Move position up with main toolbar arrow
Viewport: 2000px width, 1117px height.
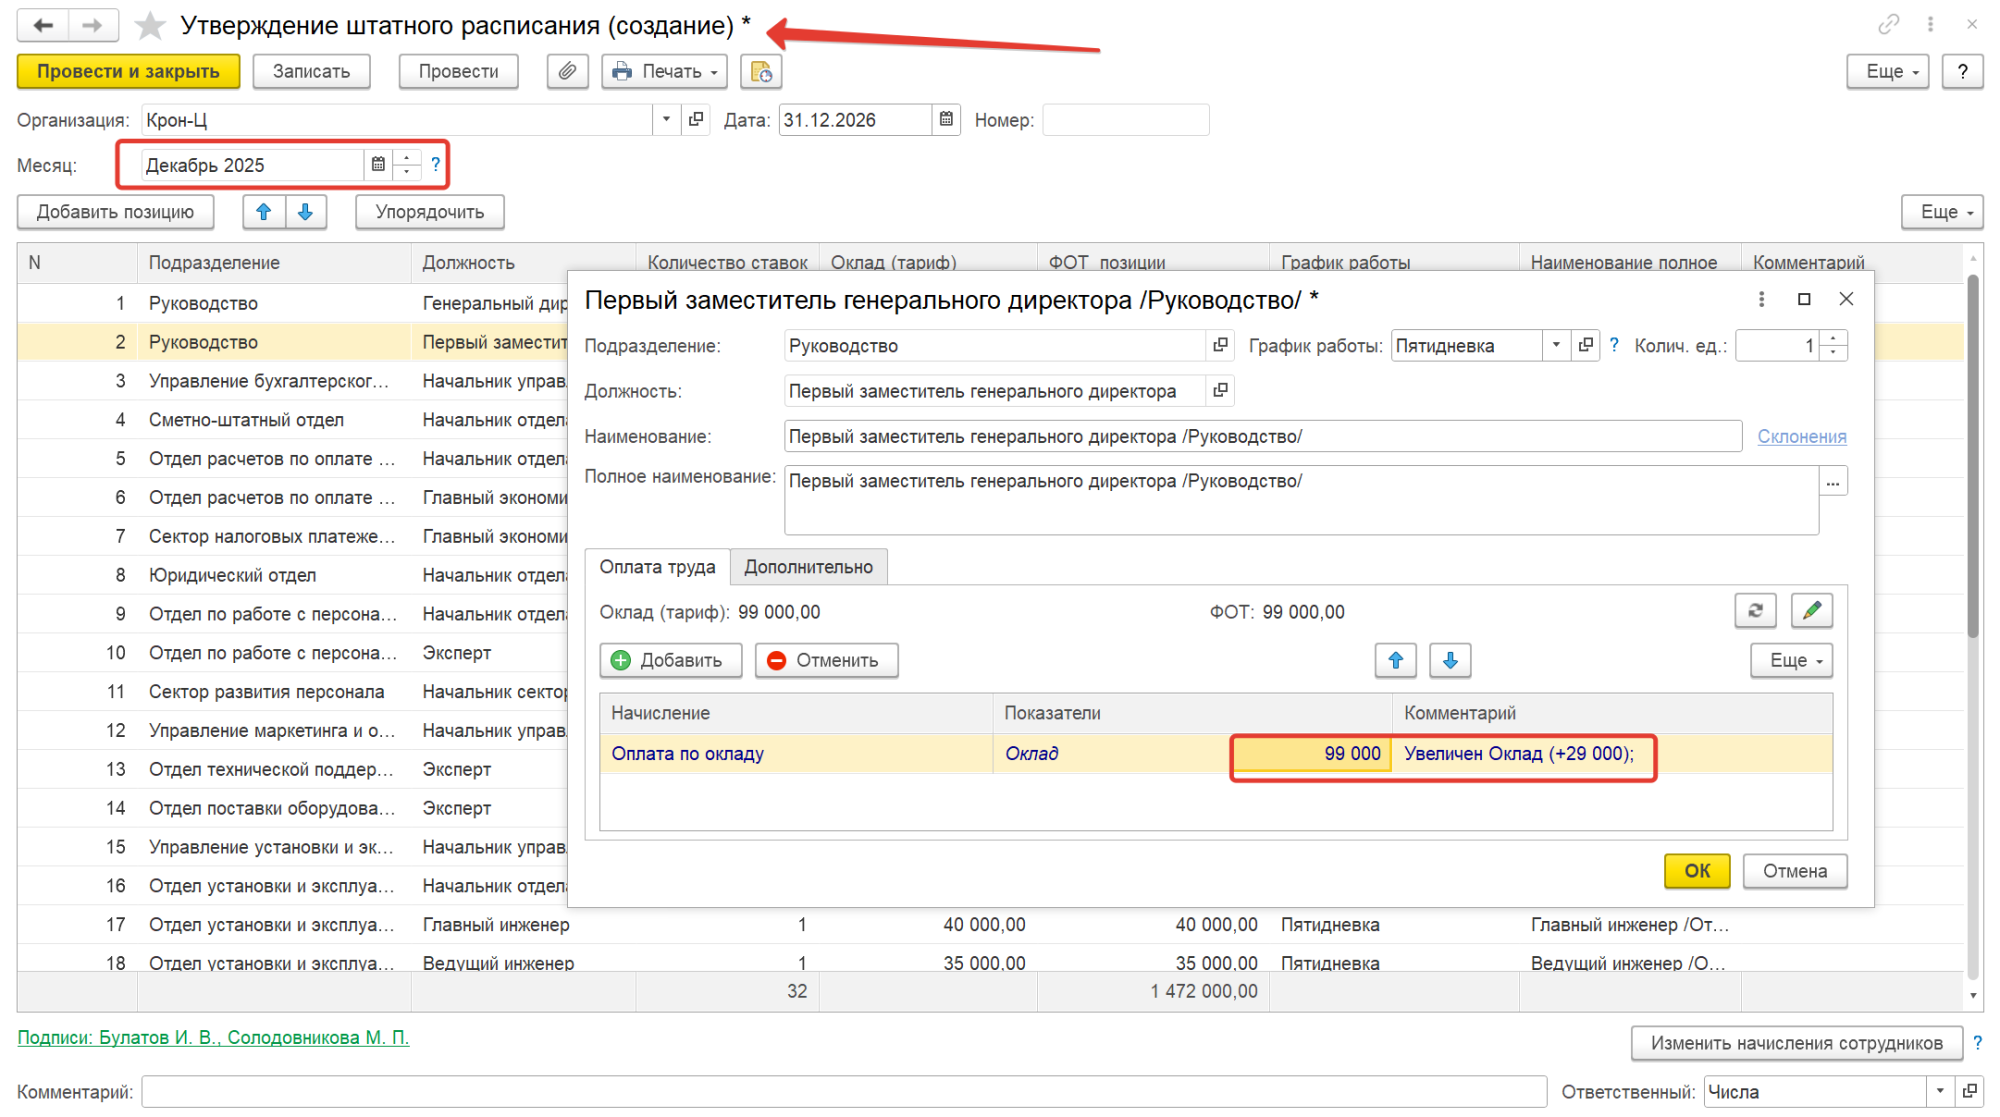[x=264, y=212]
